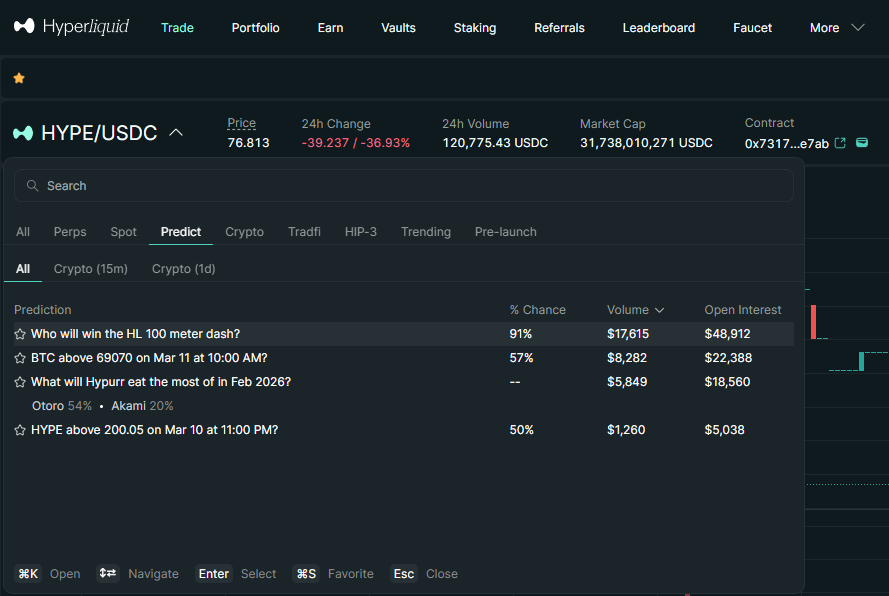The image size is (889, 596).
Task: Open the Portfolio page link
Action: (x=255, y=28)
